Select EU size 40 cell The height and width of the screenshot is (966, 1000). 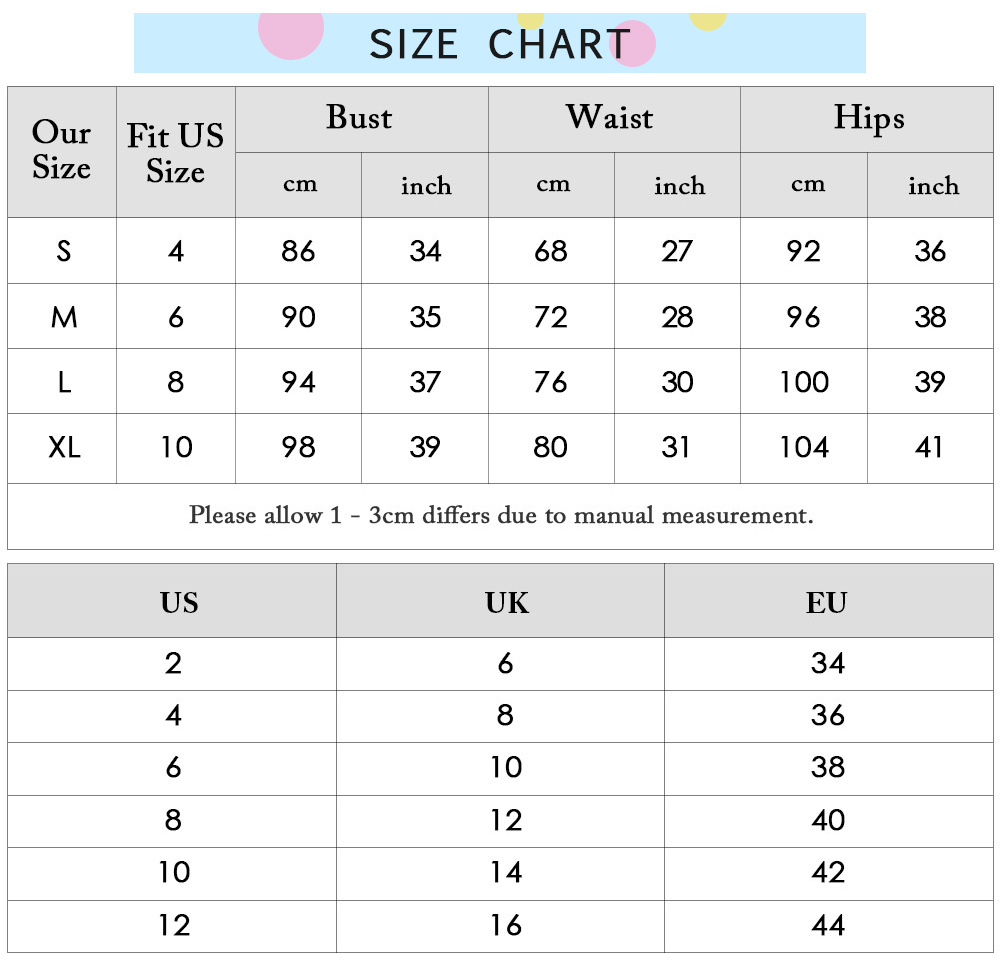click(828, 820)
